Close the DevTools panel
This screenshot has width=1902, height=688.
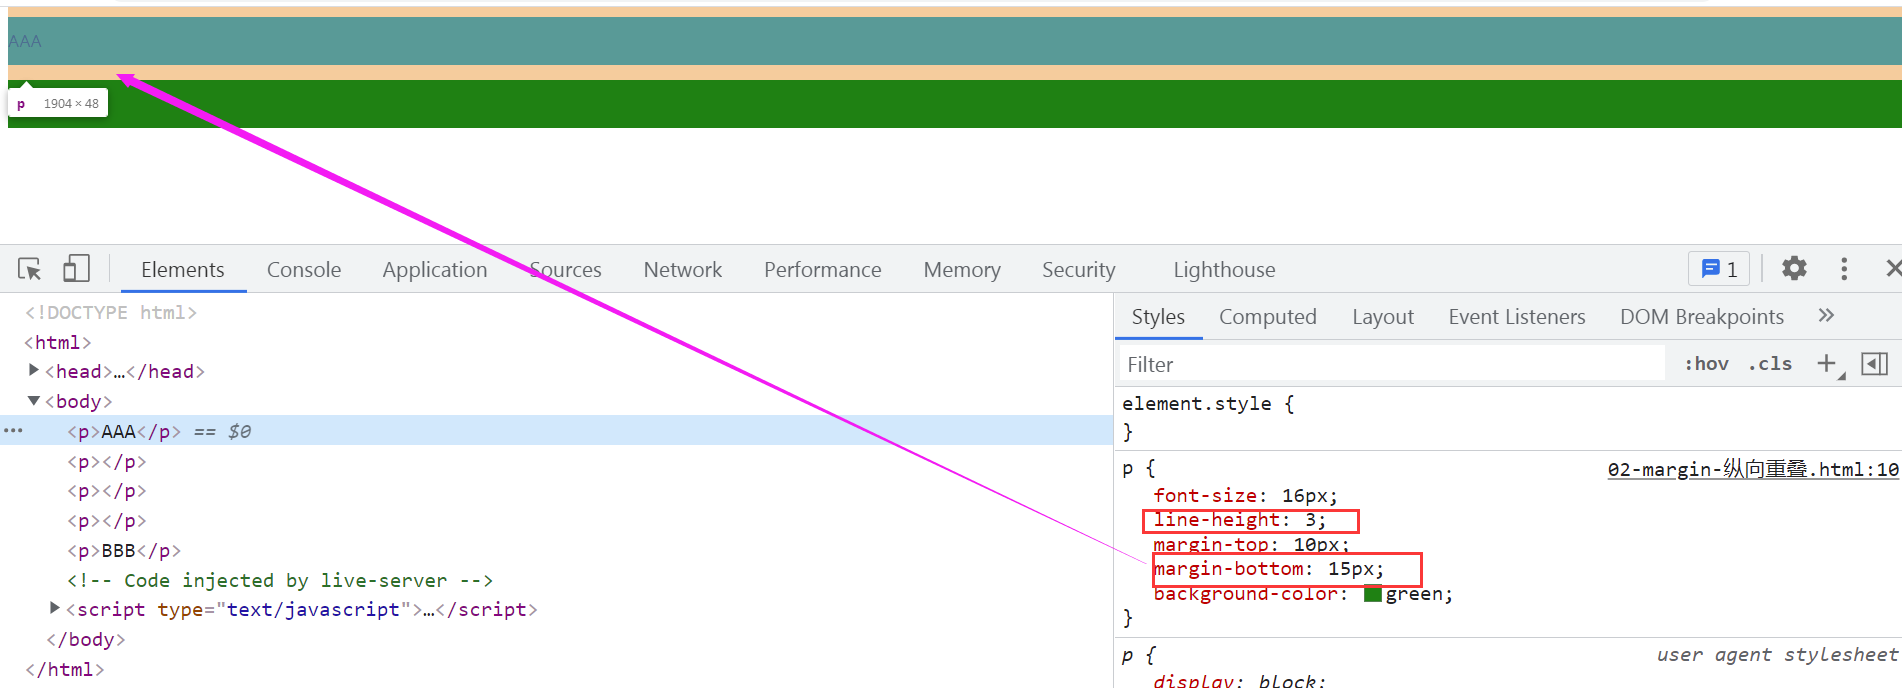click(1893, 268)
